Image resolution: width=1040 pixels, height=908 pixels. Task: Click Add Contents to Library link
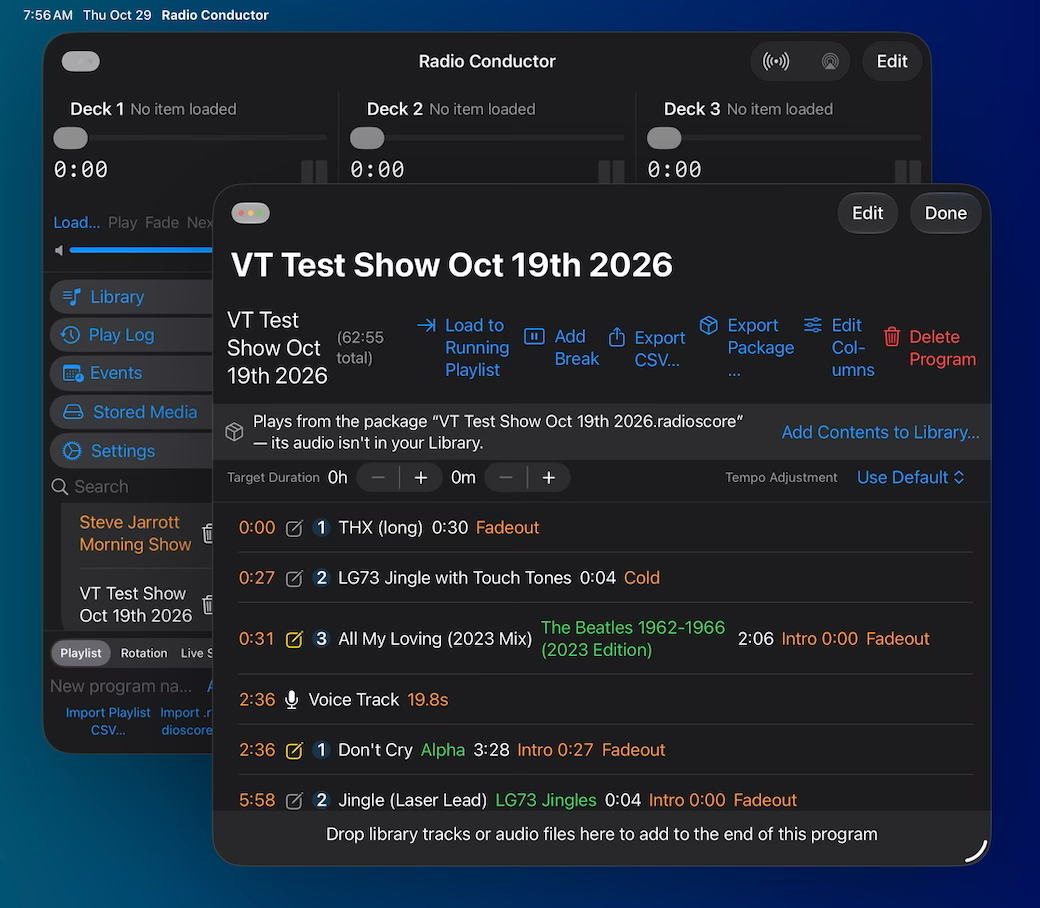coord(880,432)
